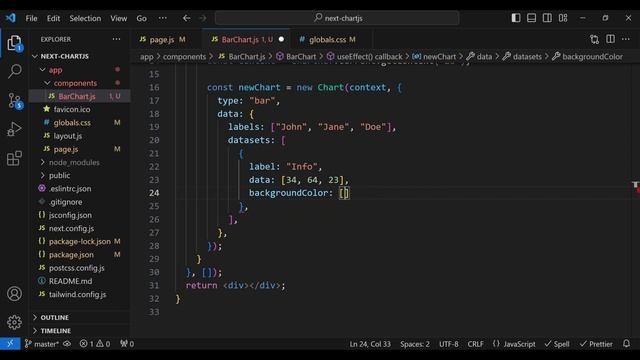The width and height of the screenshot is (640, 360).
Task: Open the Extensions view icon
Action: (14, 158)
